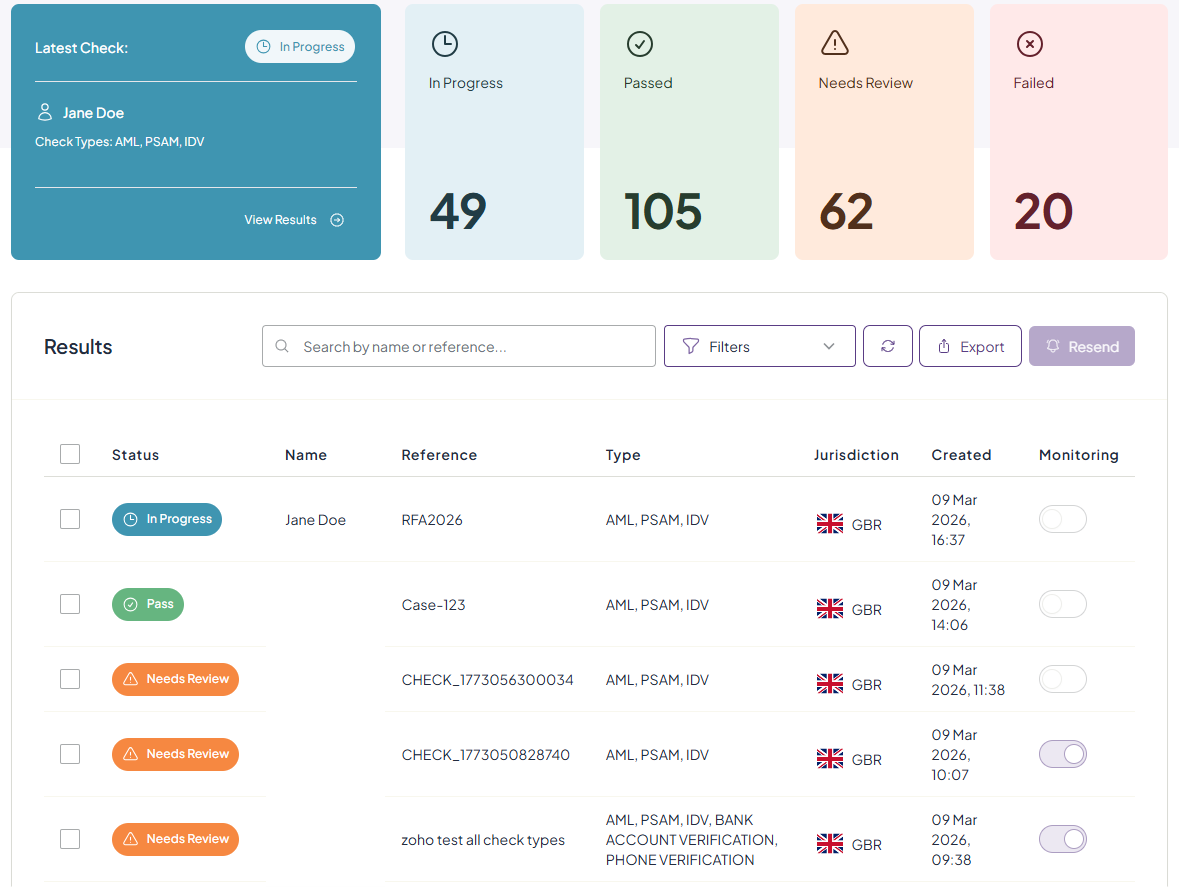Disable monitoring for zoho test all check types
The width and height of the screenshot is (1179, 888).
1062,839
